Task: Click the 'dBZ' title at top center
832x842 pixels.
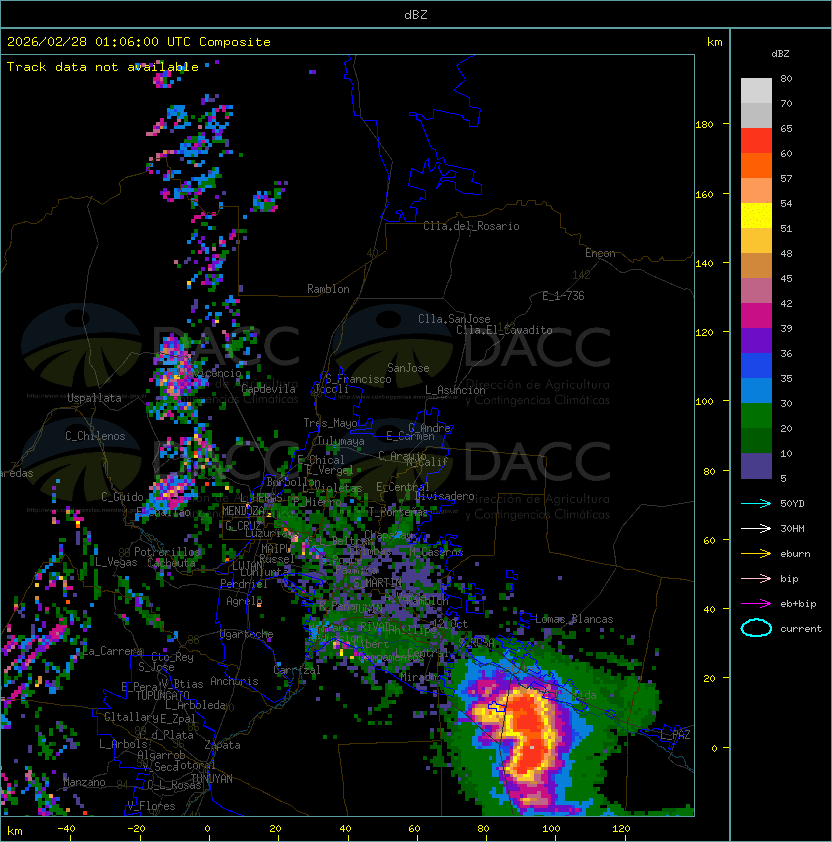Action: click(416, 15)
